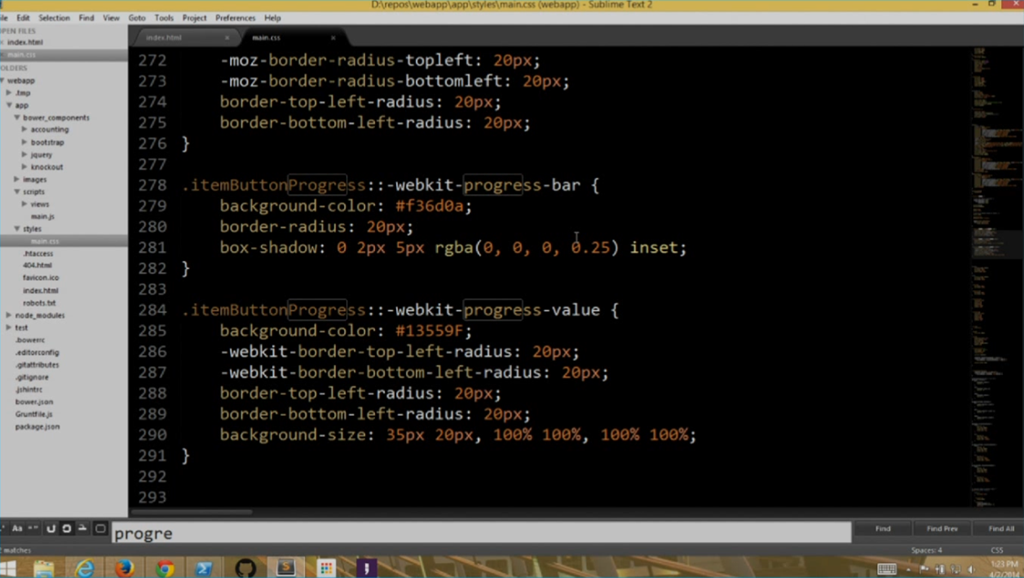Expand the node_modules folder

coord(9,315)
